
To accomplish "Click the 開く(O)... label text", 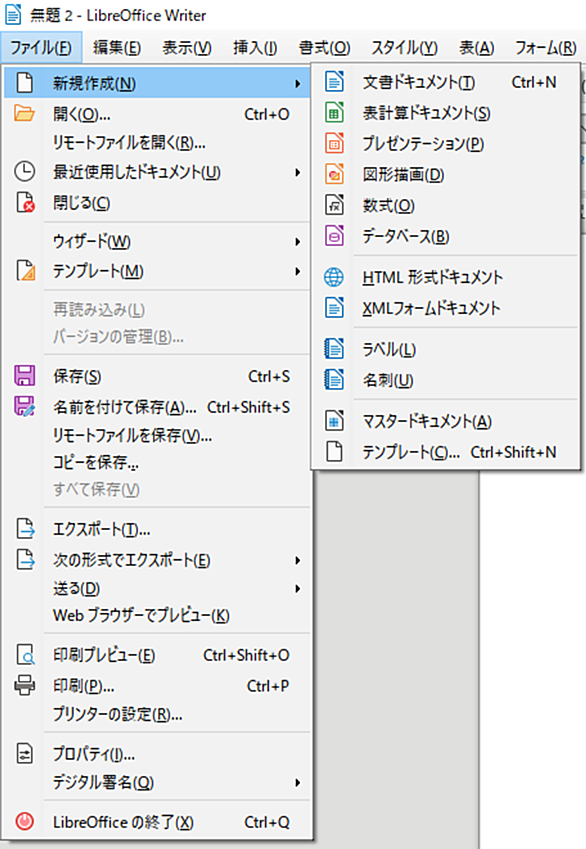I will pyautogui.click(x=81, y=114).
